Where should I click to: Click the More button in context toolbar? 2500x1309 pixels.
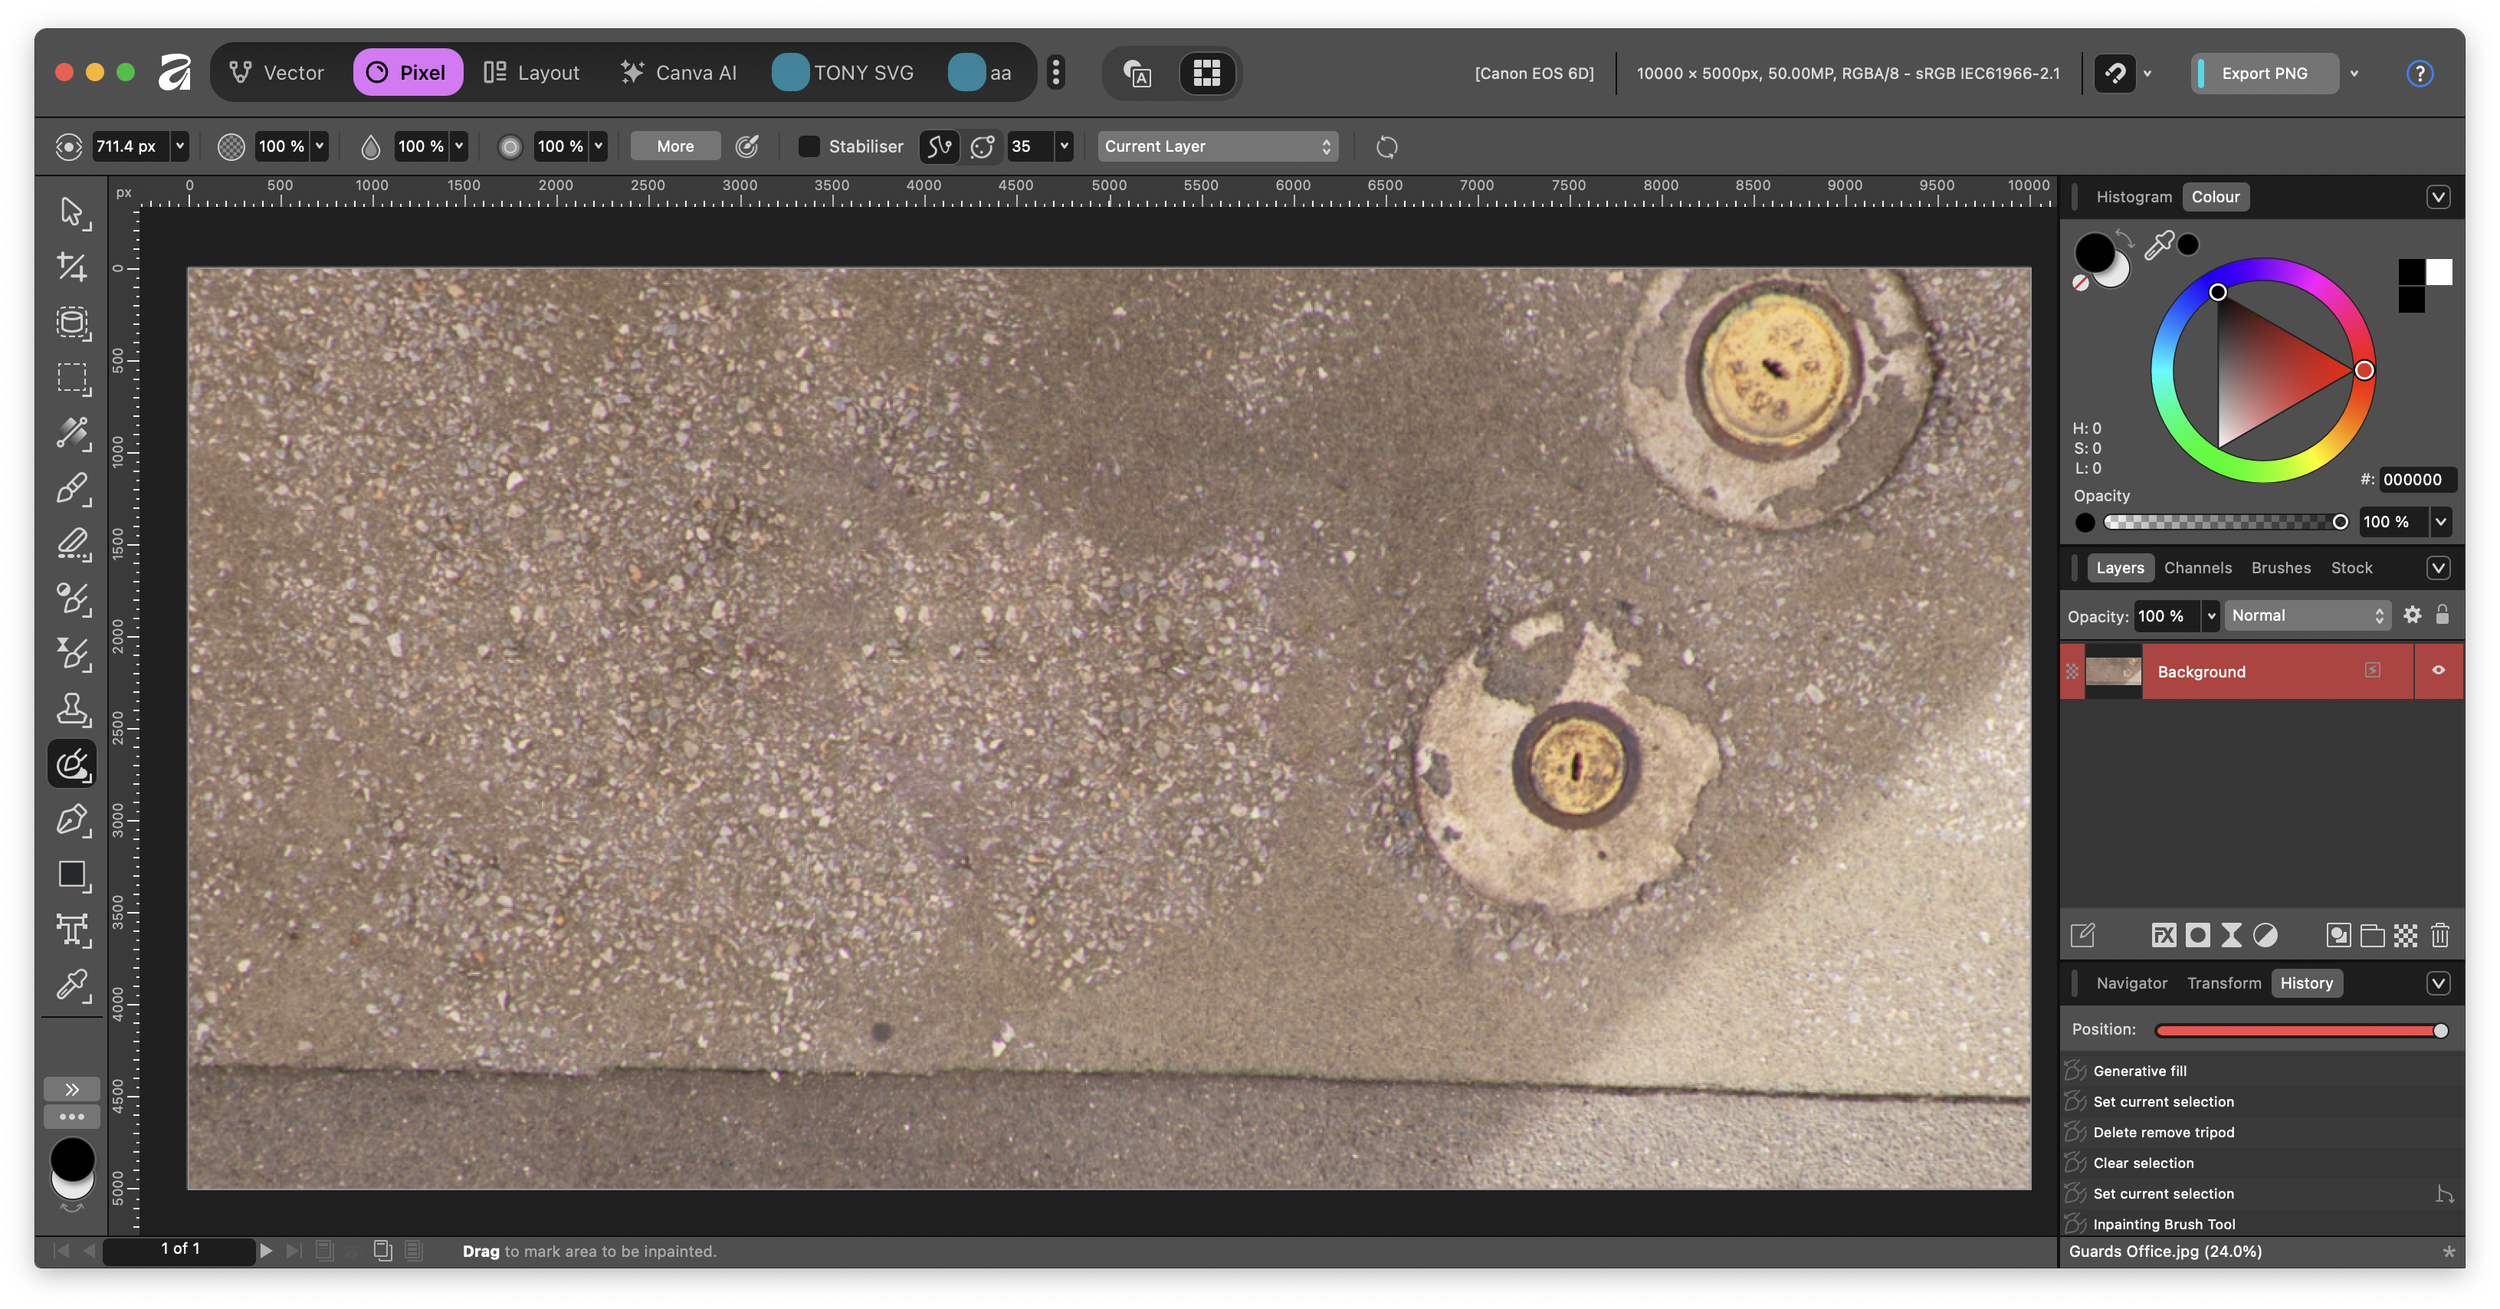pyautogui.click(x=675, y=147)
